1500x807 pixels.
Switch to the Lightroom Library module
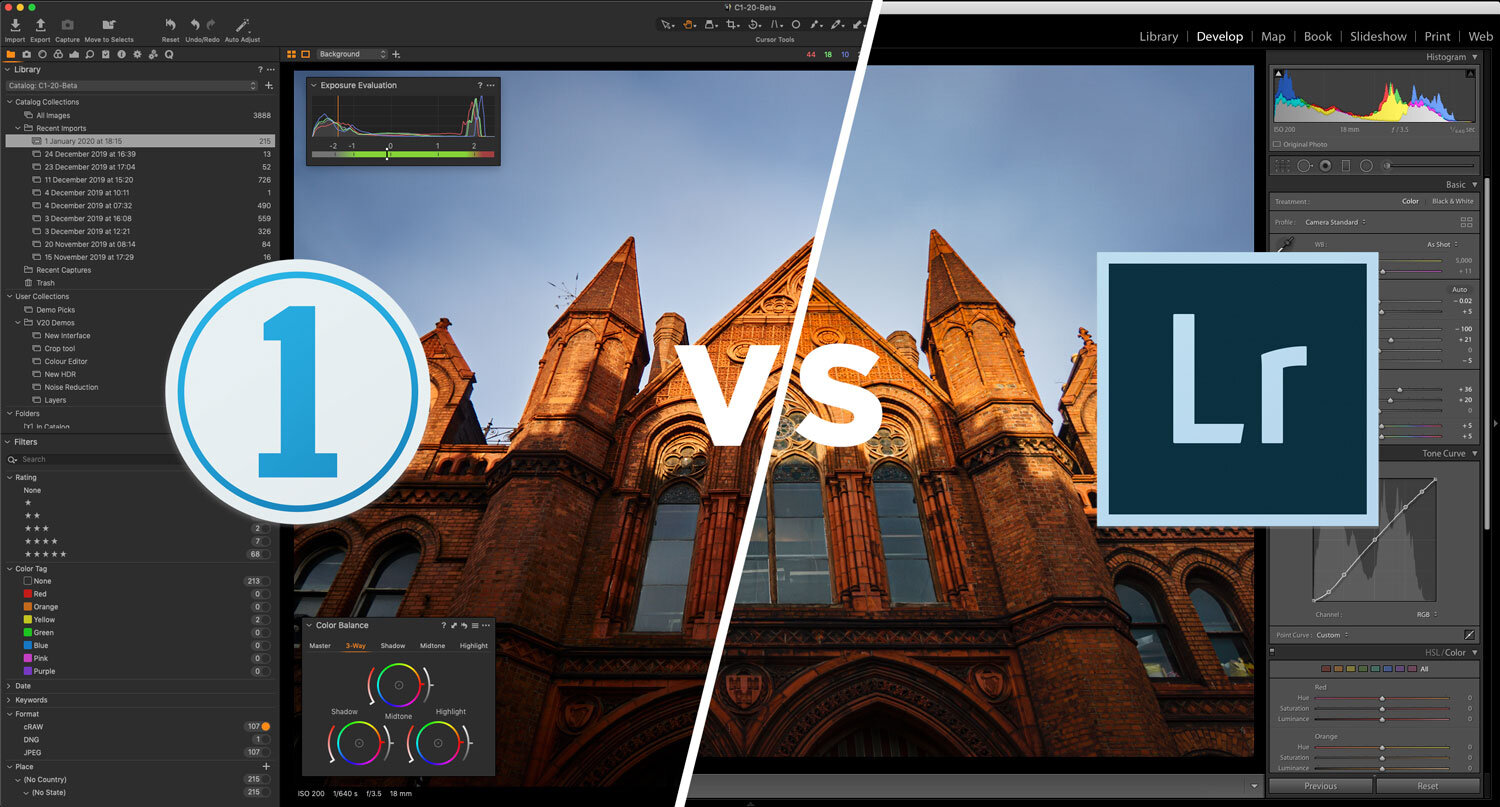point(1158,36)
